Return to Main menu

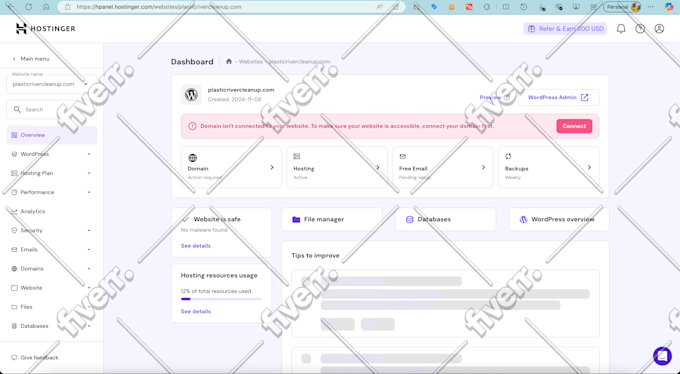(31, 59)
